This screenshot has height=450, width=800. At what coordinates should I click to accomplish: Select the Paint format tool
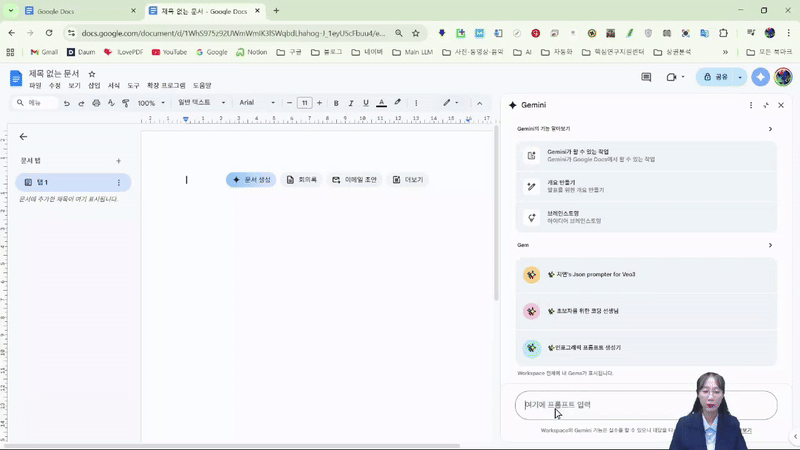point(125,103)
